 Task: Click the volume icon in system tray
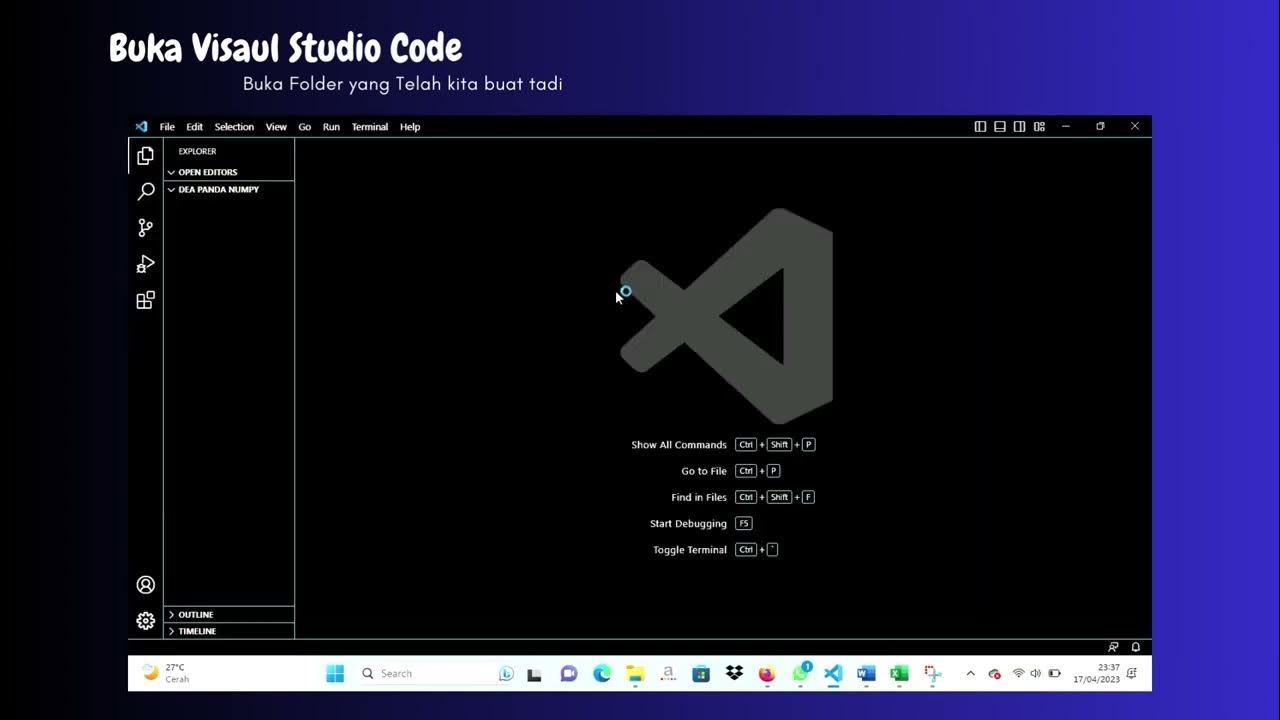(x=1035, y=674)
